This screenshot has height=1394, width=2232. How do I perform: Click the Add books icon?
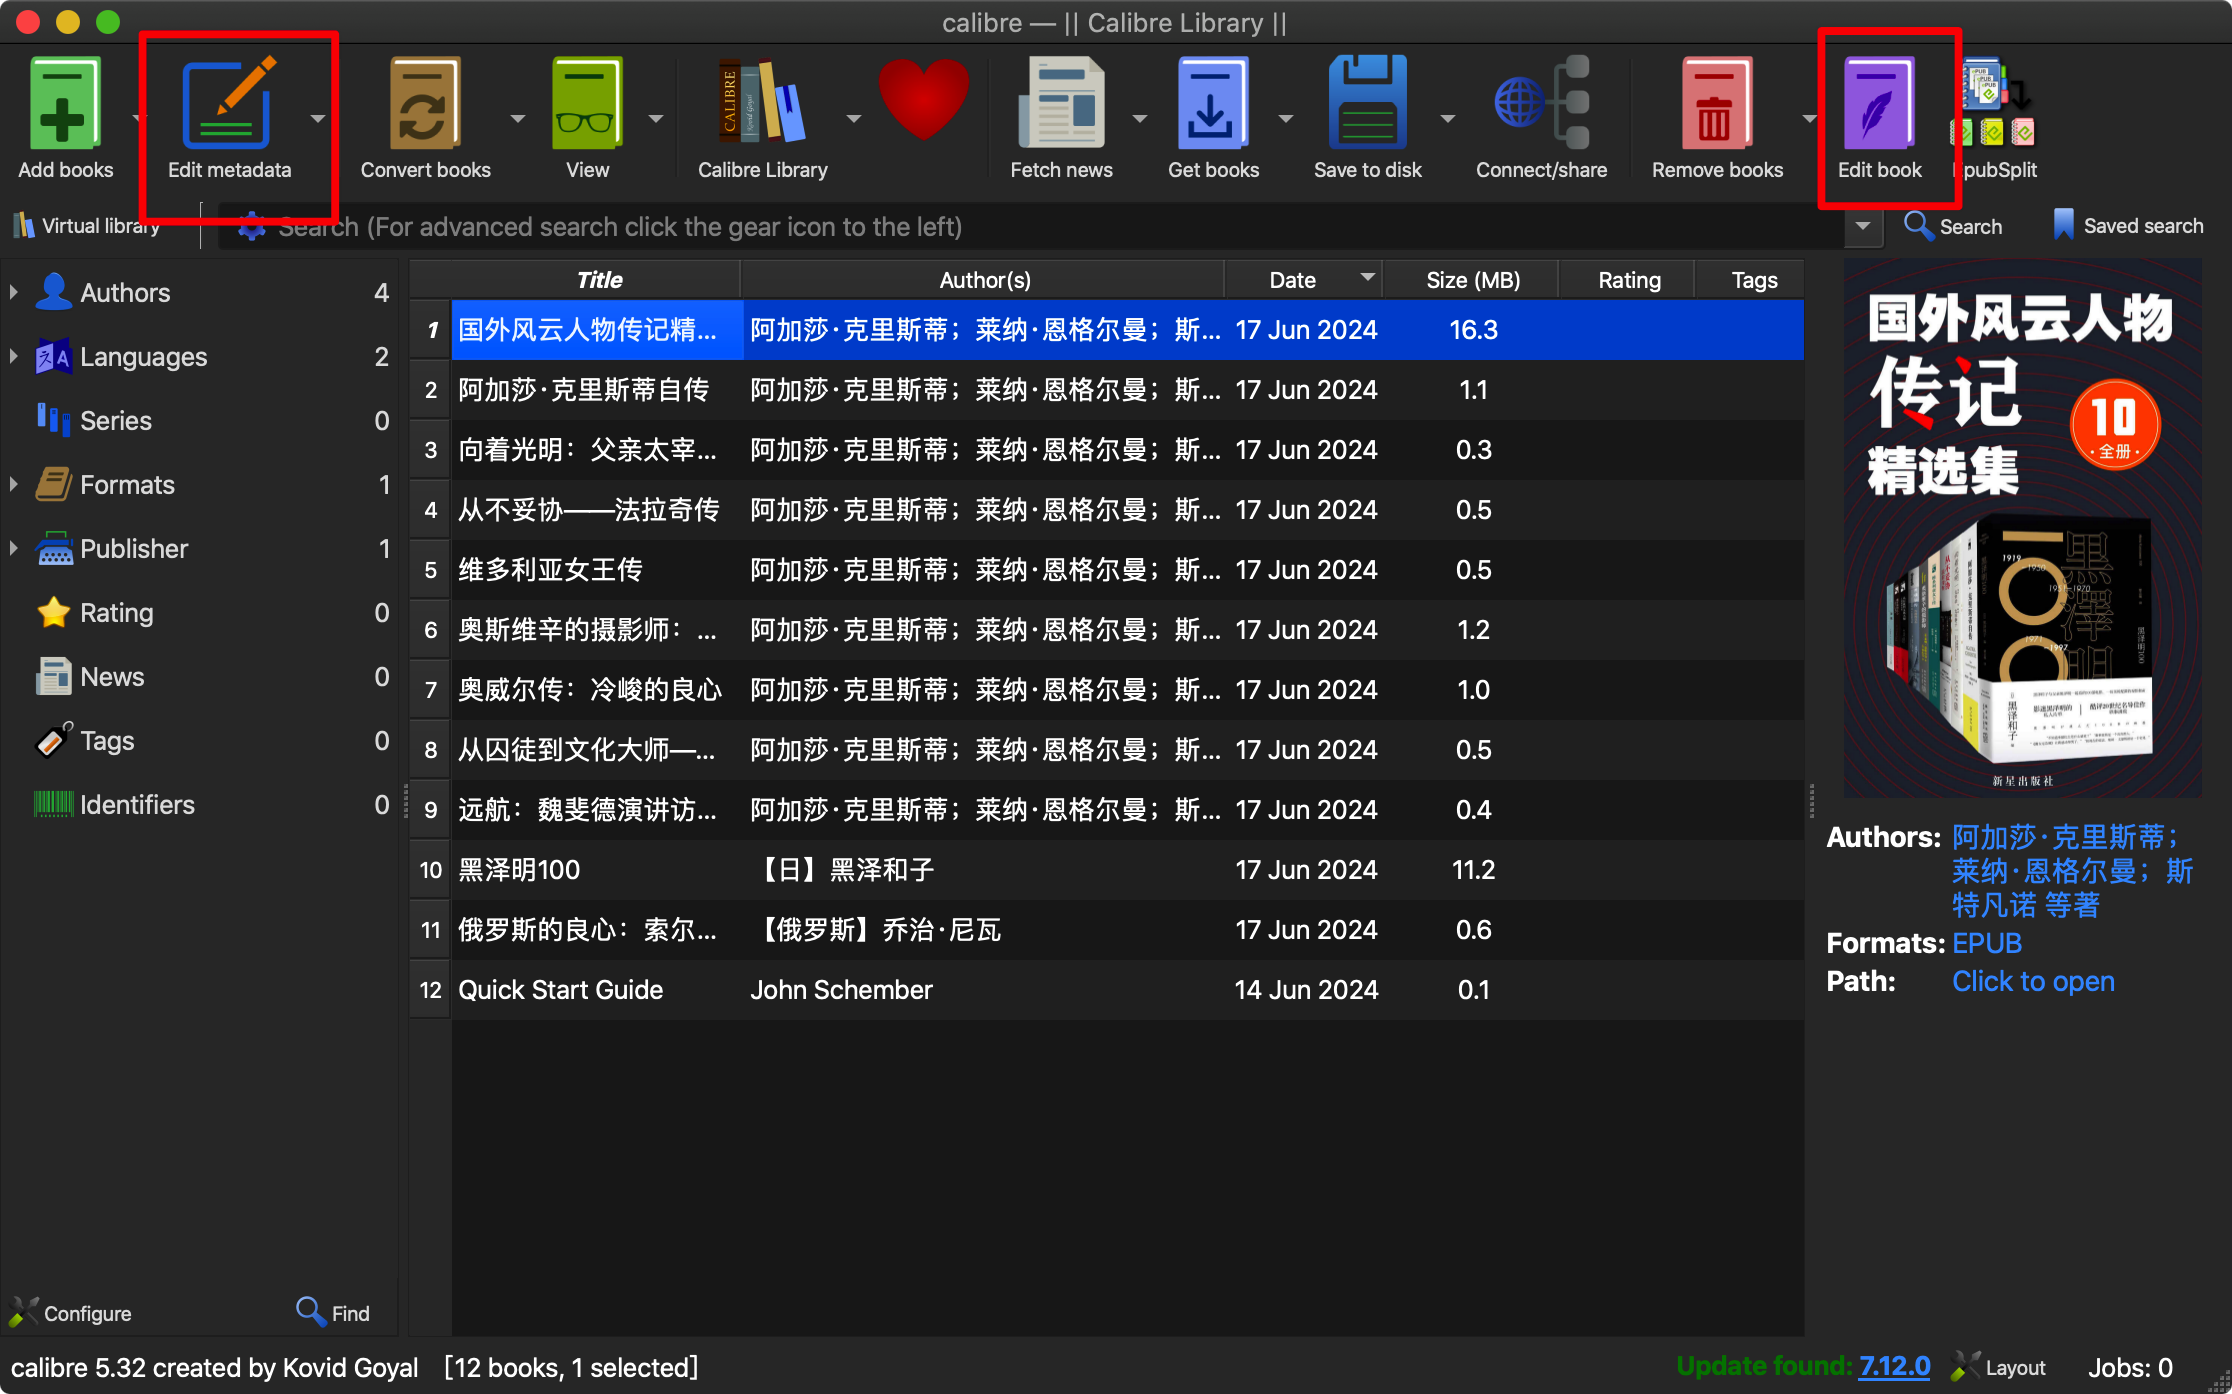pos(65,105)
